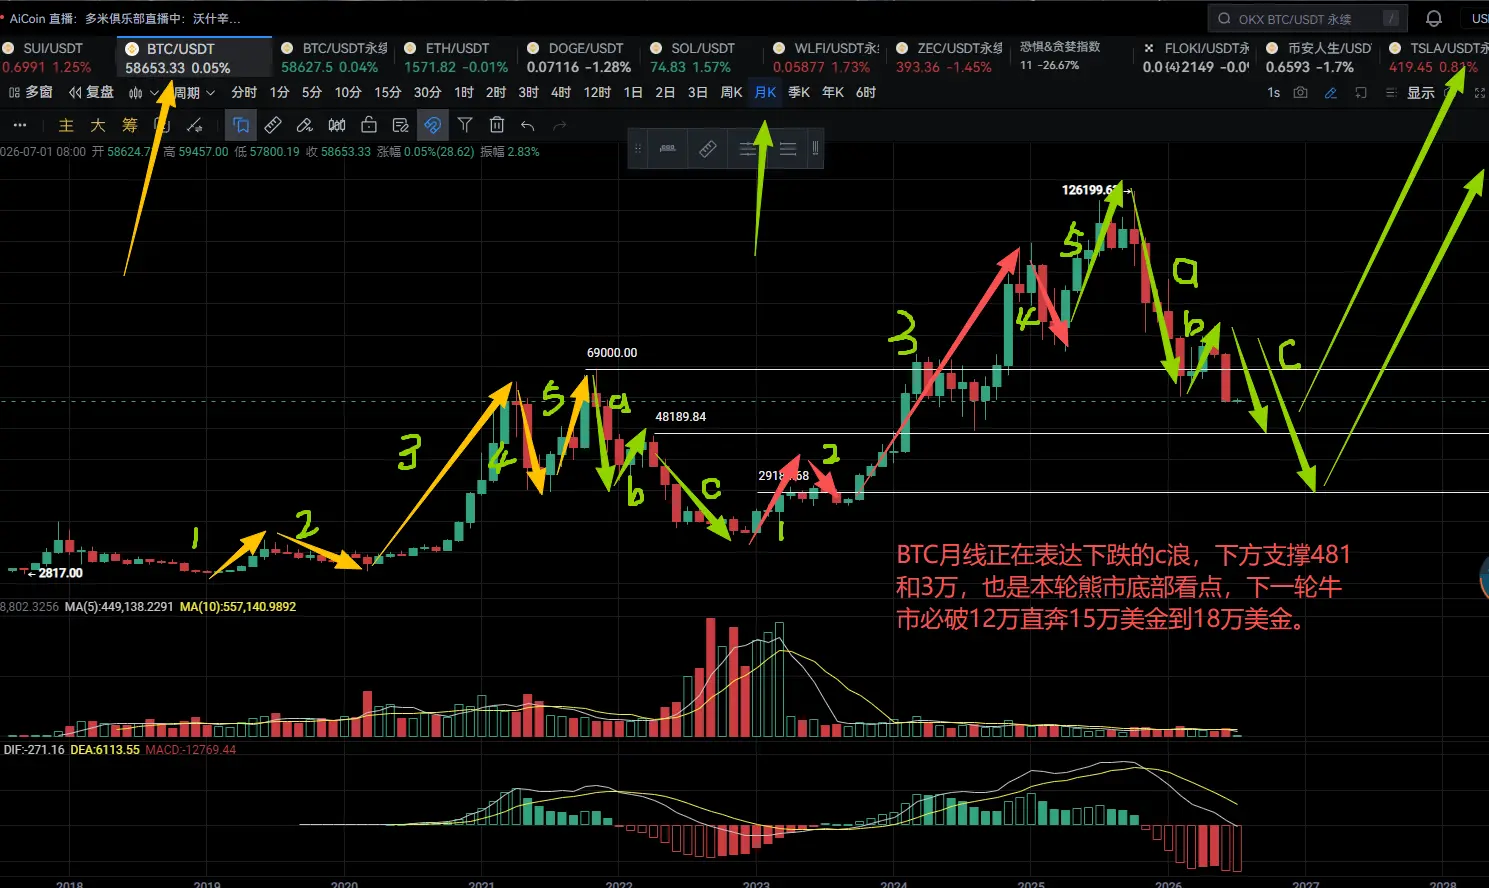Toggle the lock drawings icon
Viewport: 1489px width, 888px height.
pos(369,125)
